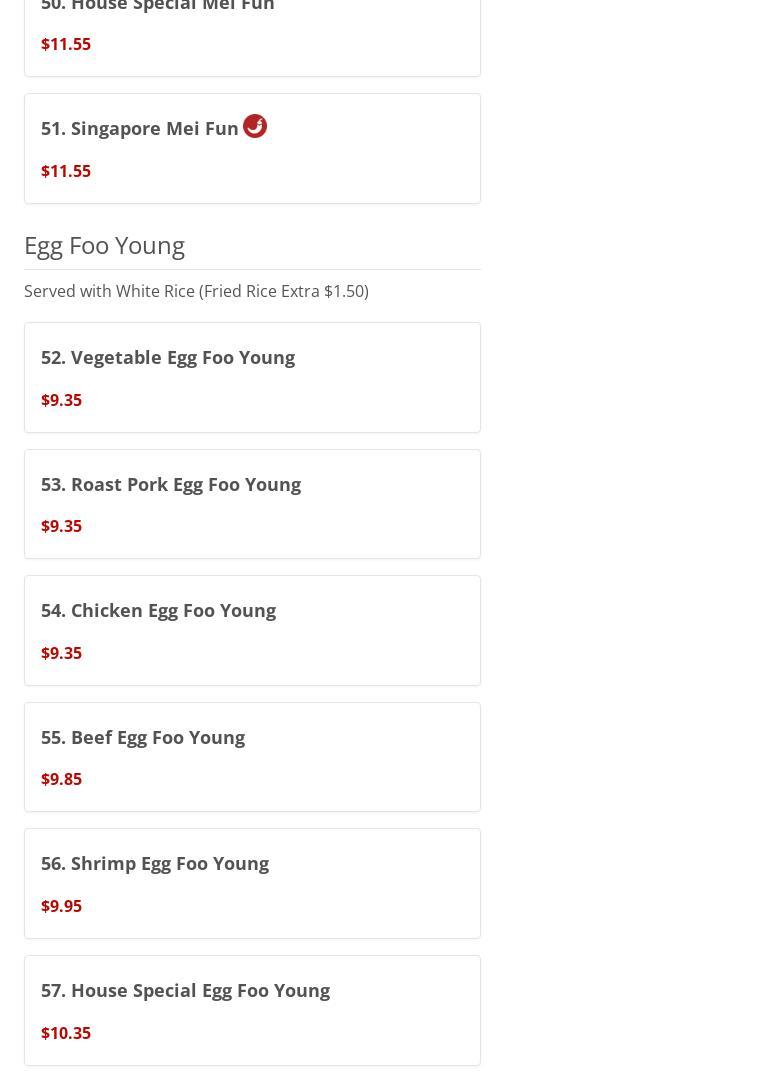Click $11.55 price under Singapore Mei Fun

66,171
